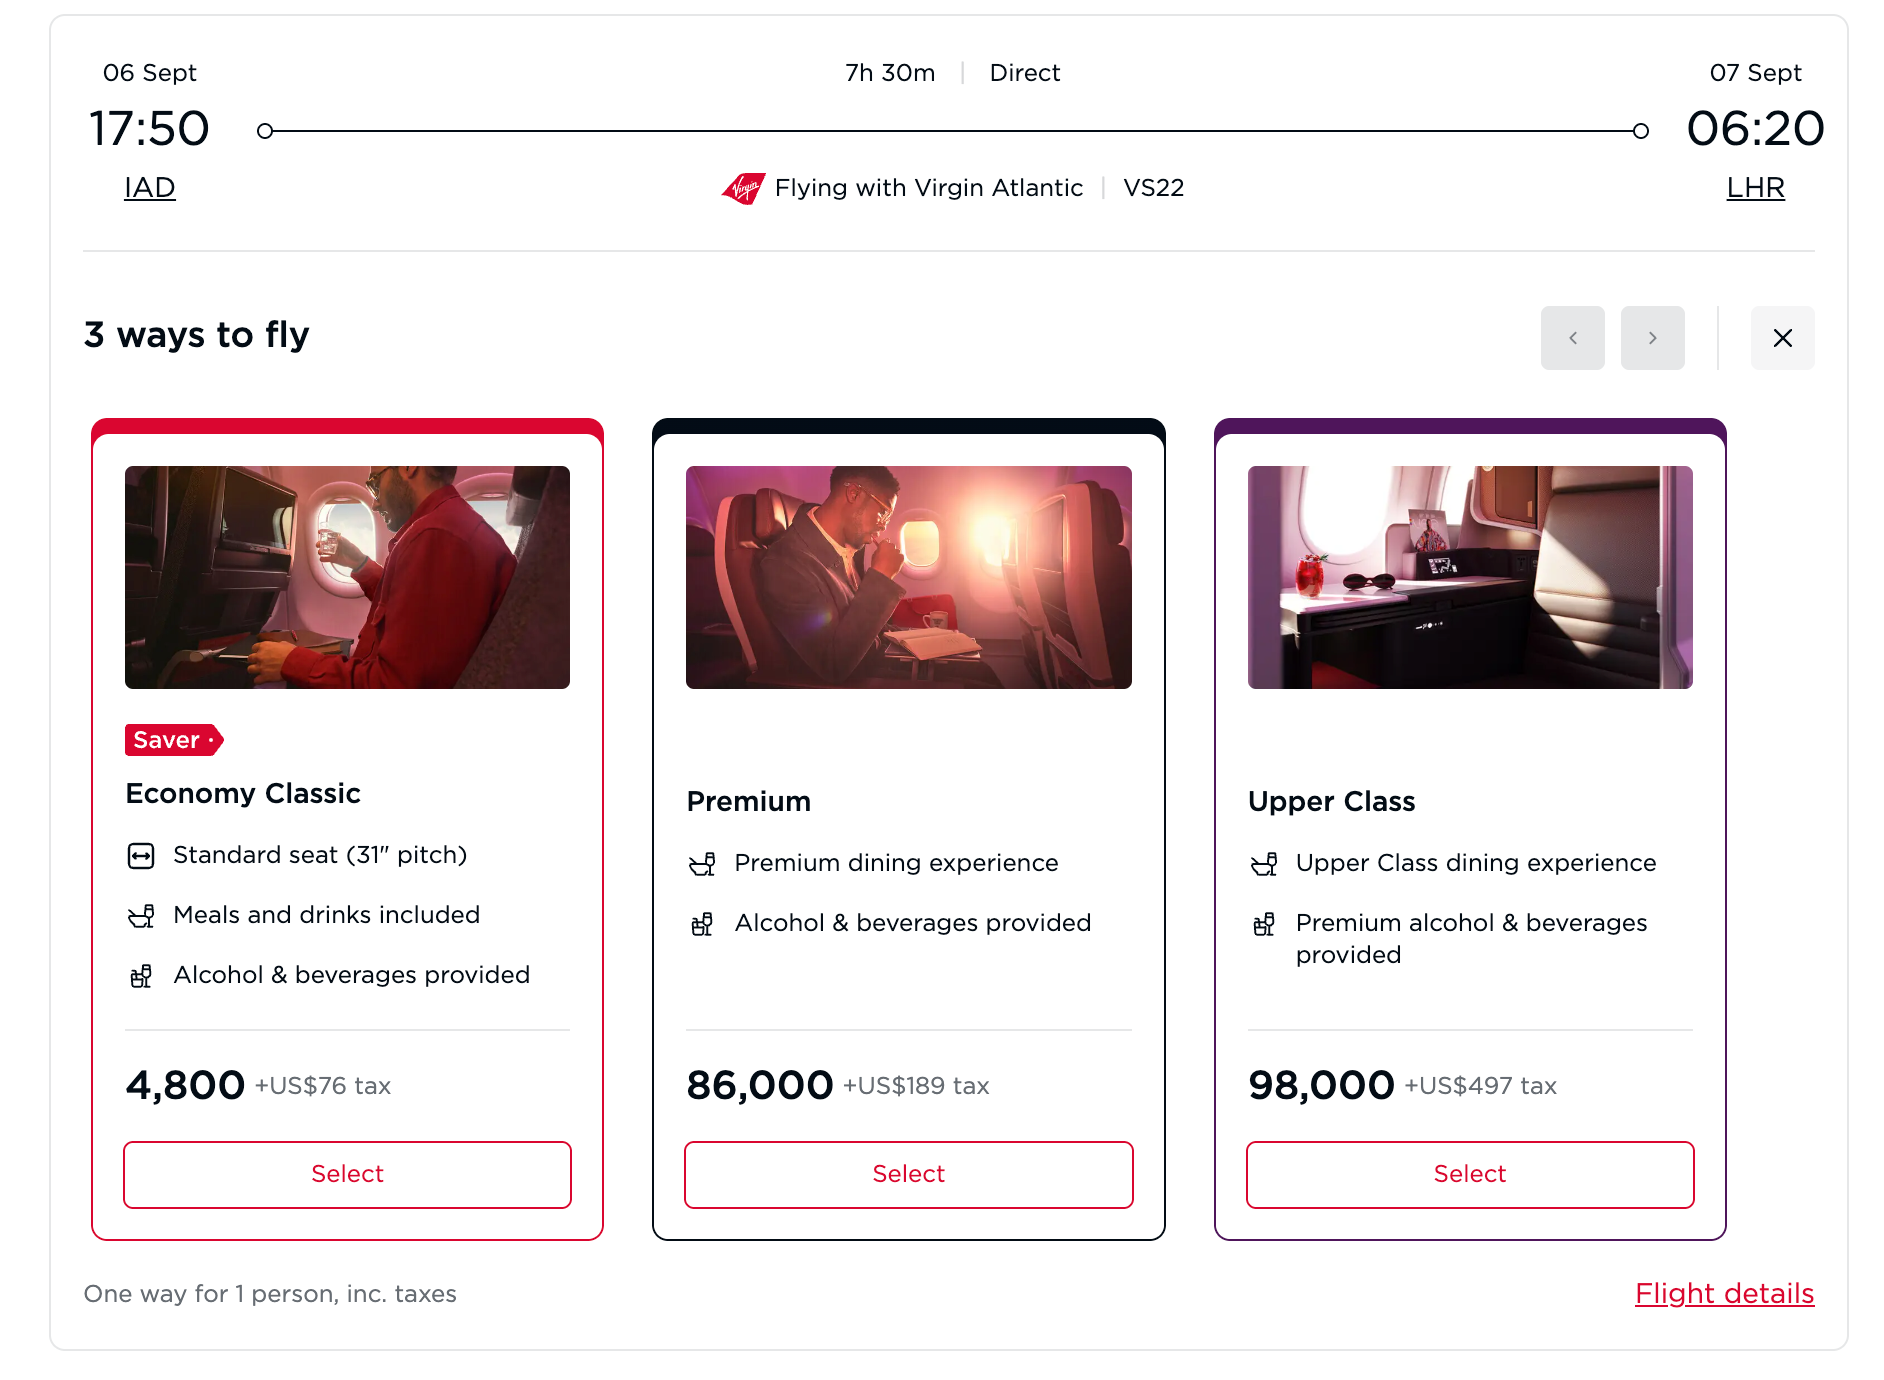Click the Economy Classic cabin photo
1884x1380 pixels.
point(347,577)
